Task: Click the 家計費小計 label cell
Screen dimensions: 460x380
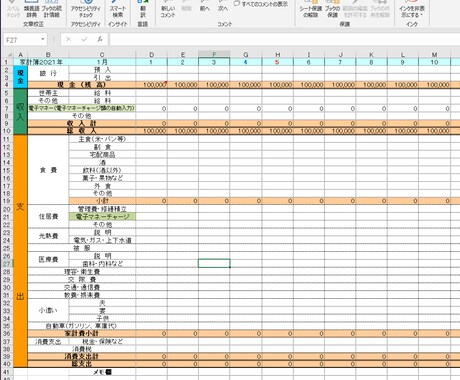Action: click(82, 333)
